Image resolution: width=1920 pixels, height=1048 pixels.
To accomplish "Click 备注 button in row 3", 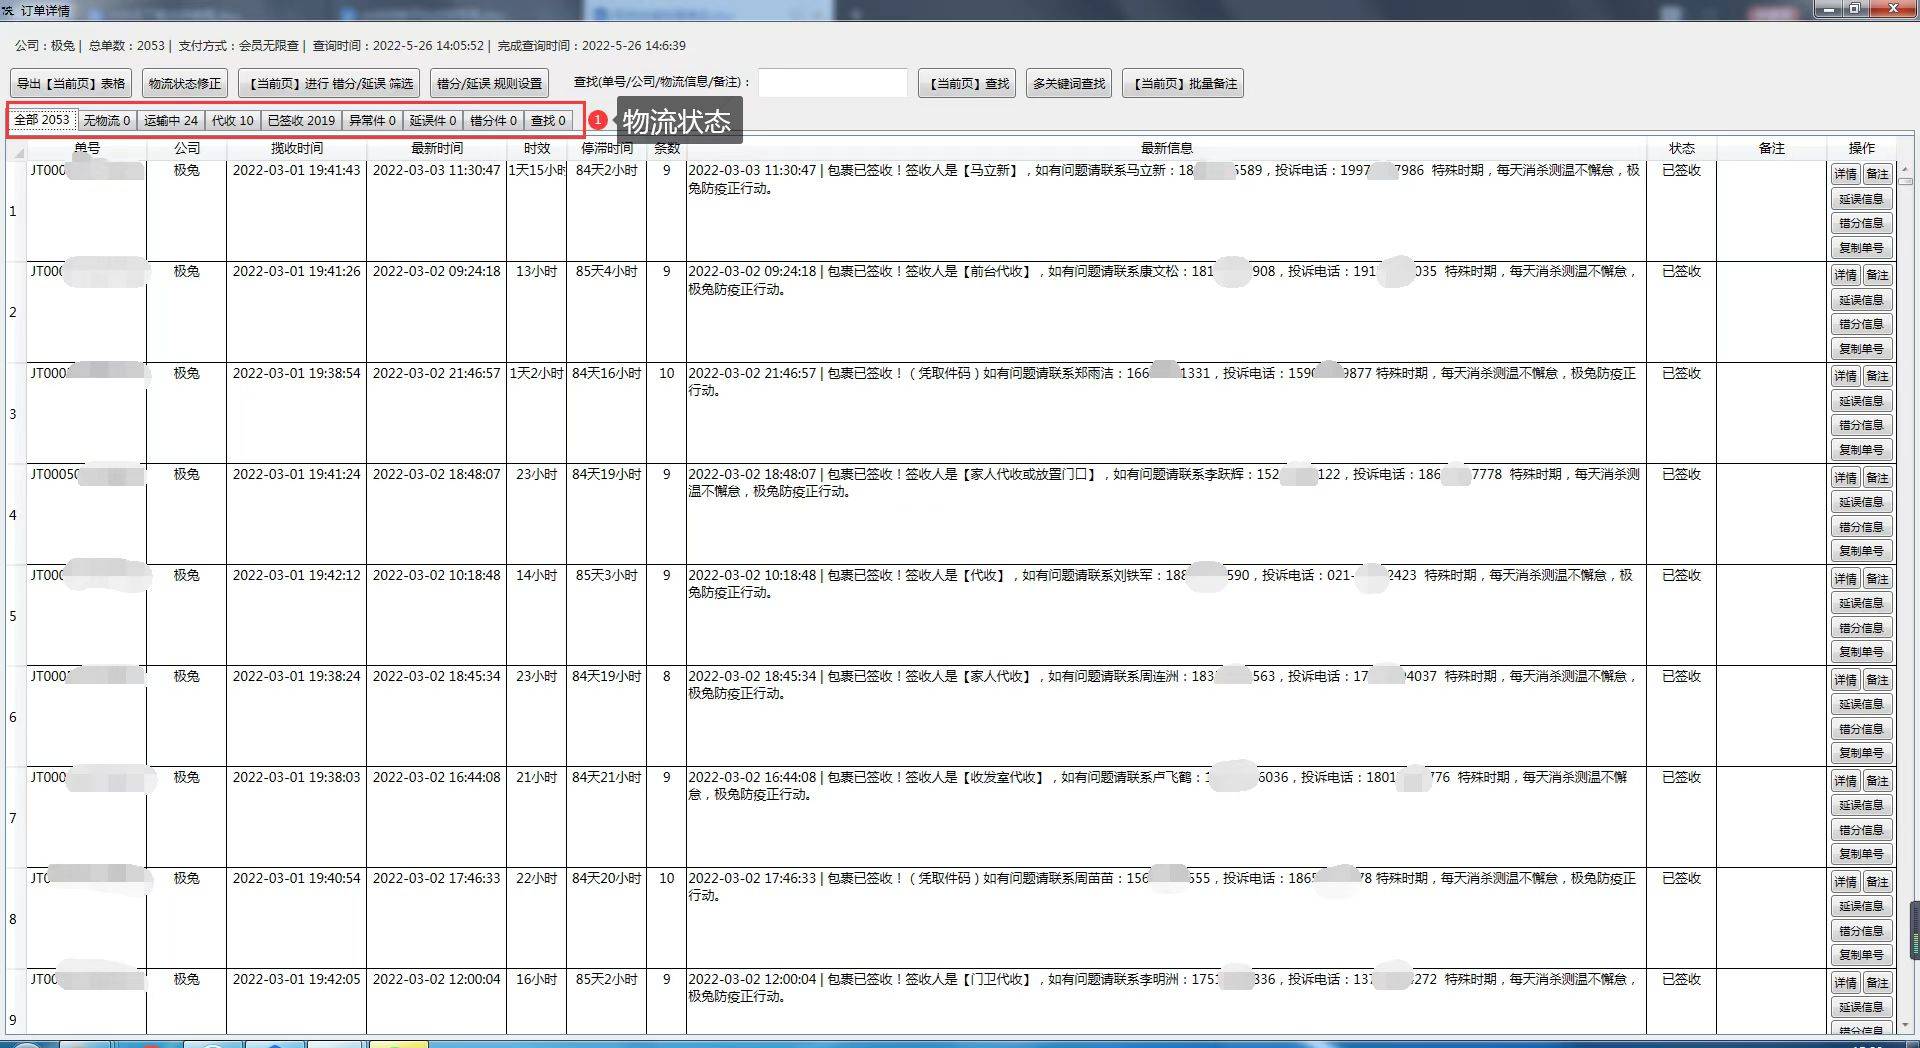I will click(x=1877, y=376).
